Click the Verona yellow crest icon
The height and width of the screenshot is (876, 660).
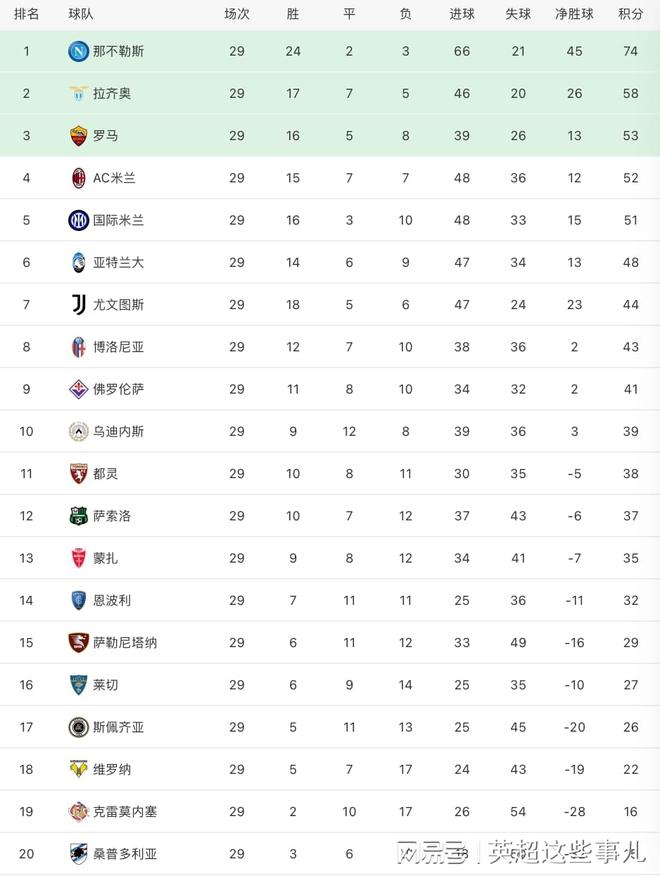point(78,769)
